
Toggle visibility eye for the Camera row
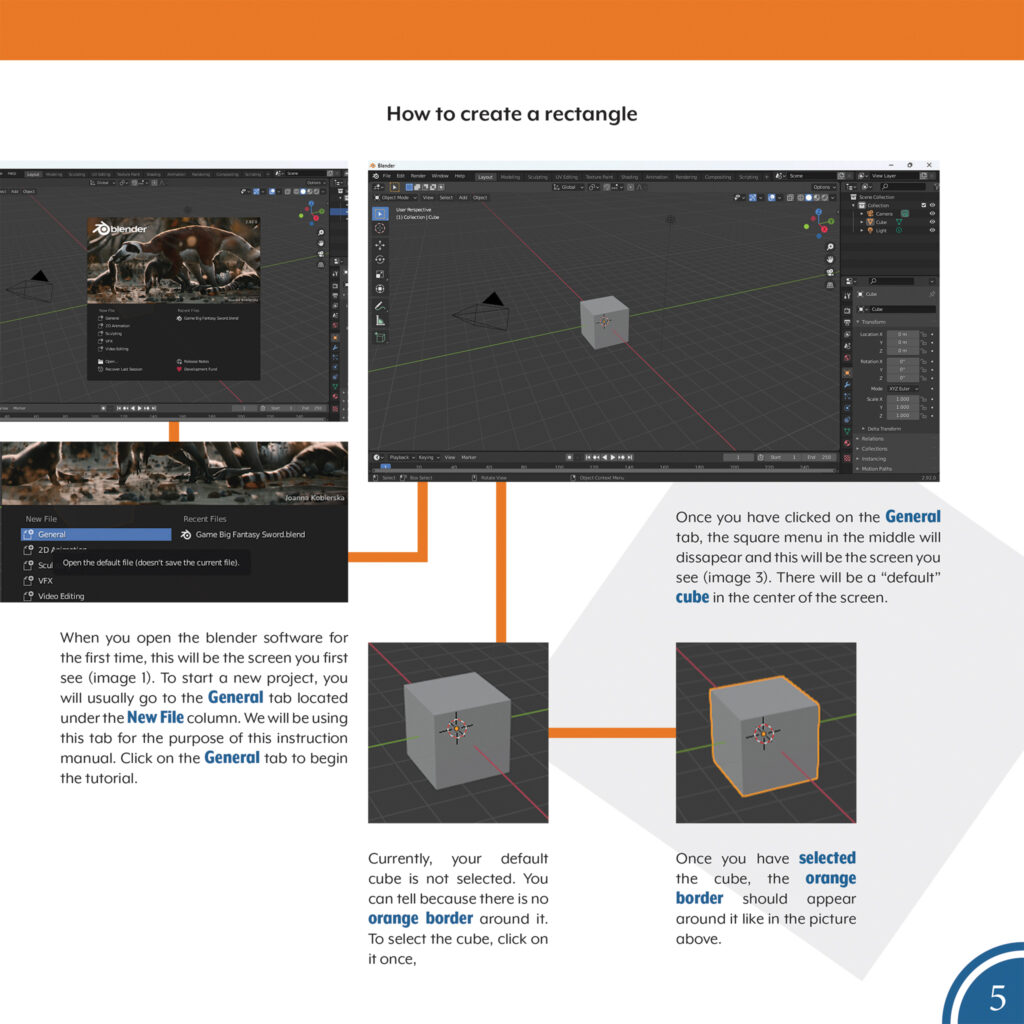(932, 214)
